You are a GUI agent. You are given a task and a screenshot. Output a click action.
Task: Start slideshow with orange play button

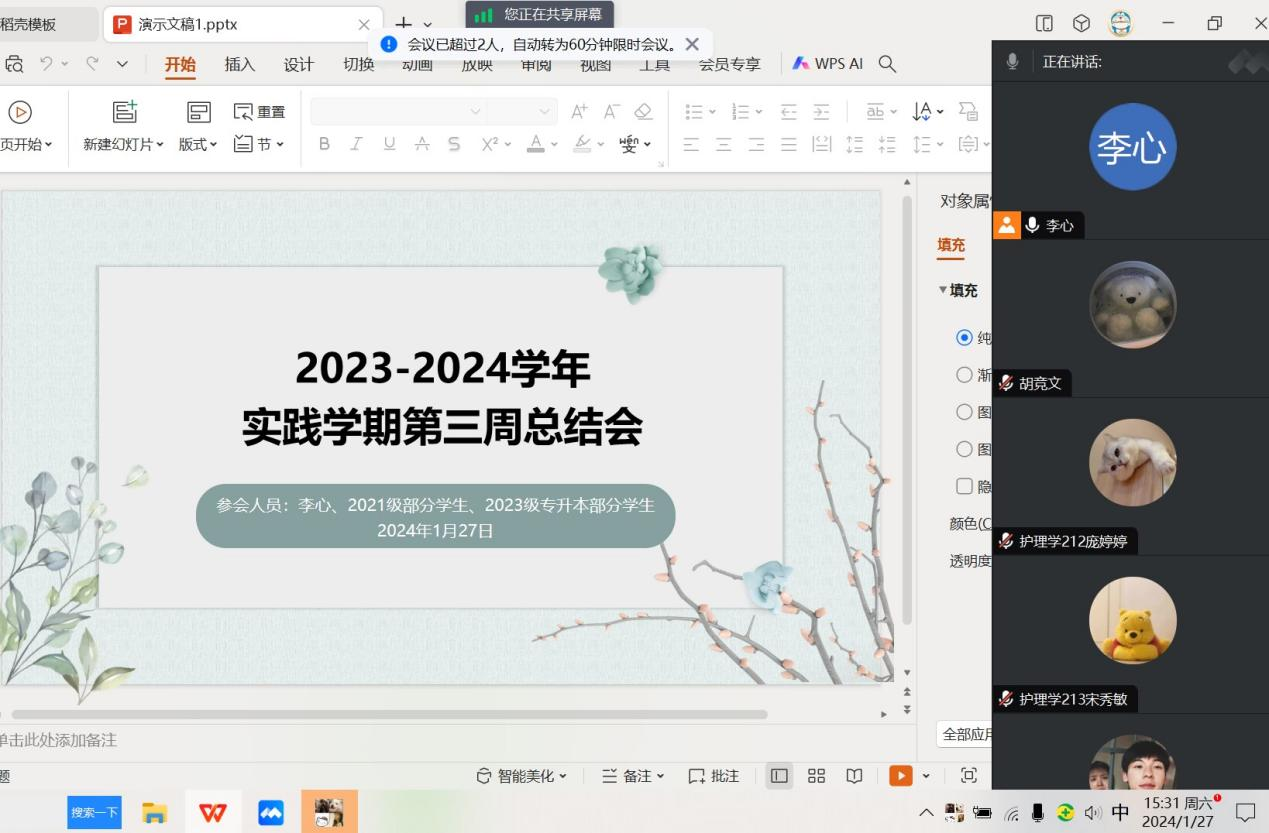click(901, 776)
